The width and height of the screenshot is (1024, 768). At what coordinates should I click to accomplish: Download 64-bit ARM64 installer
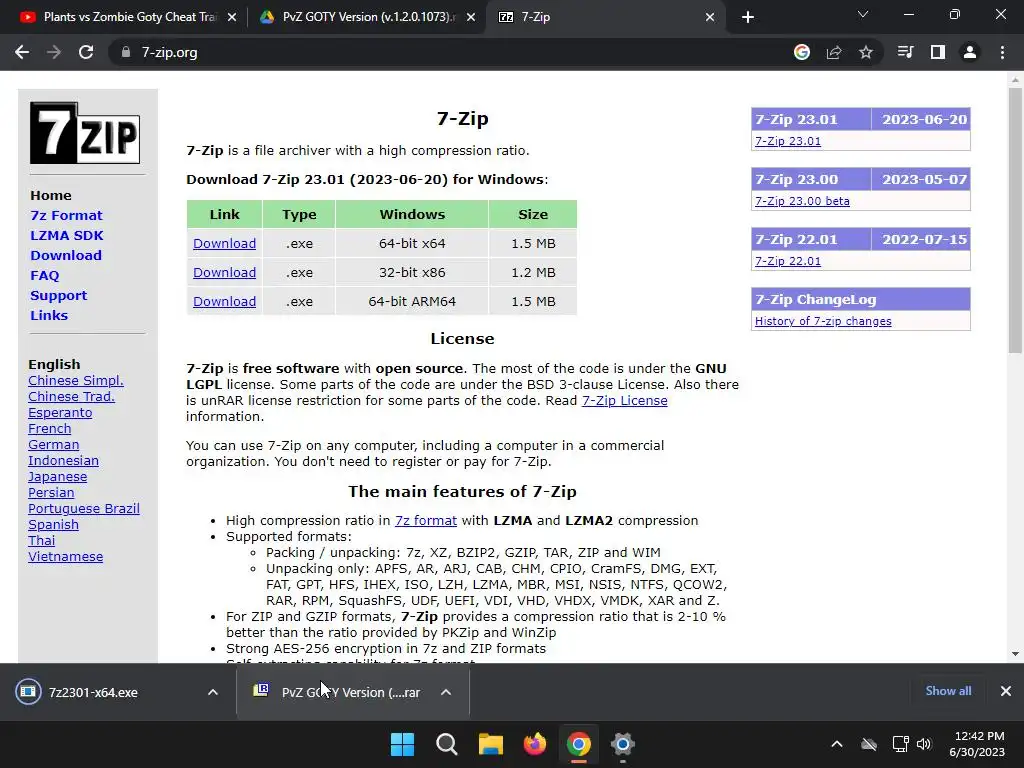(x=224, y=301)
